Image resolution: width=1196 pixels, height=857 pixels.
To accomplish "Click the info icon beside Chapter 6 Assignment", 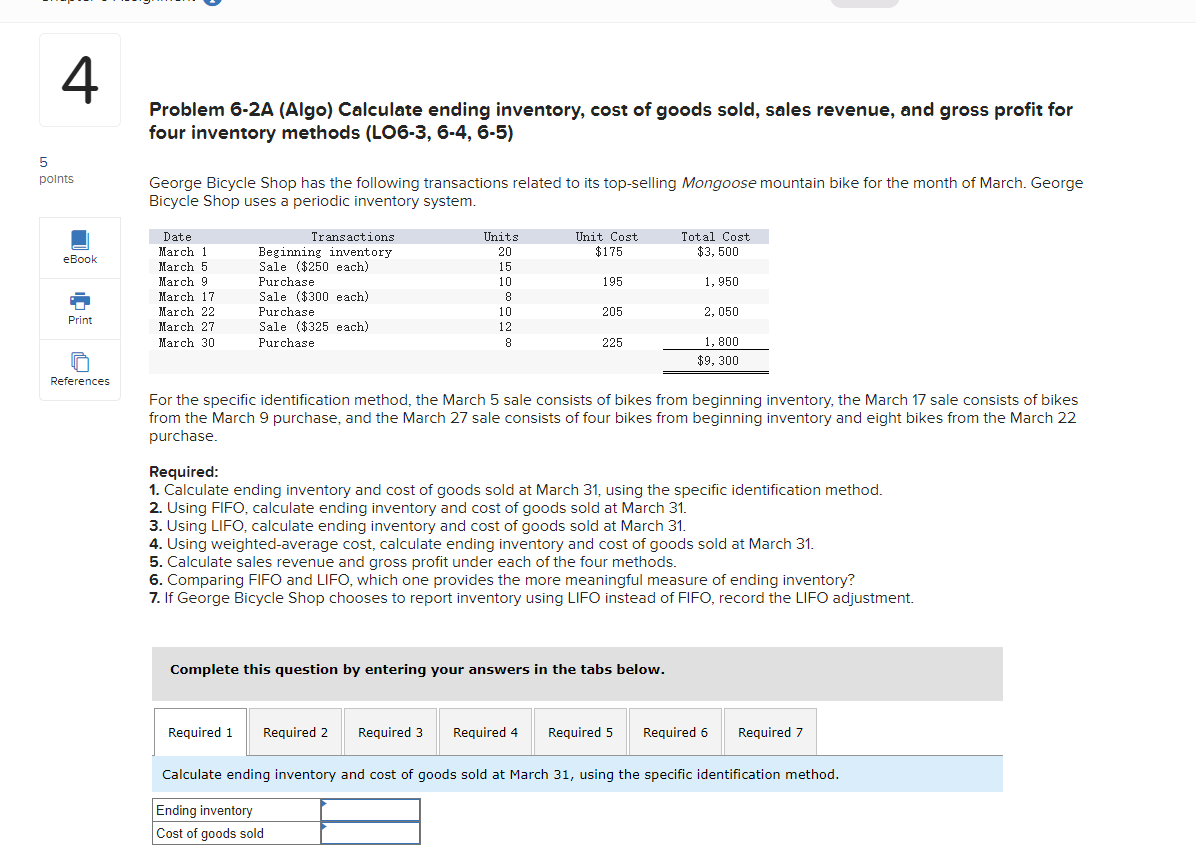I will 208,3.
